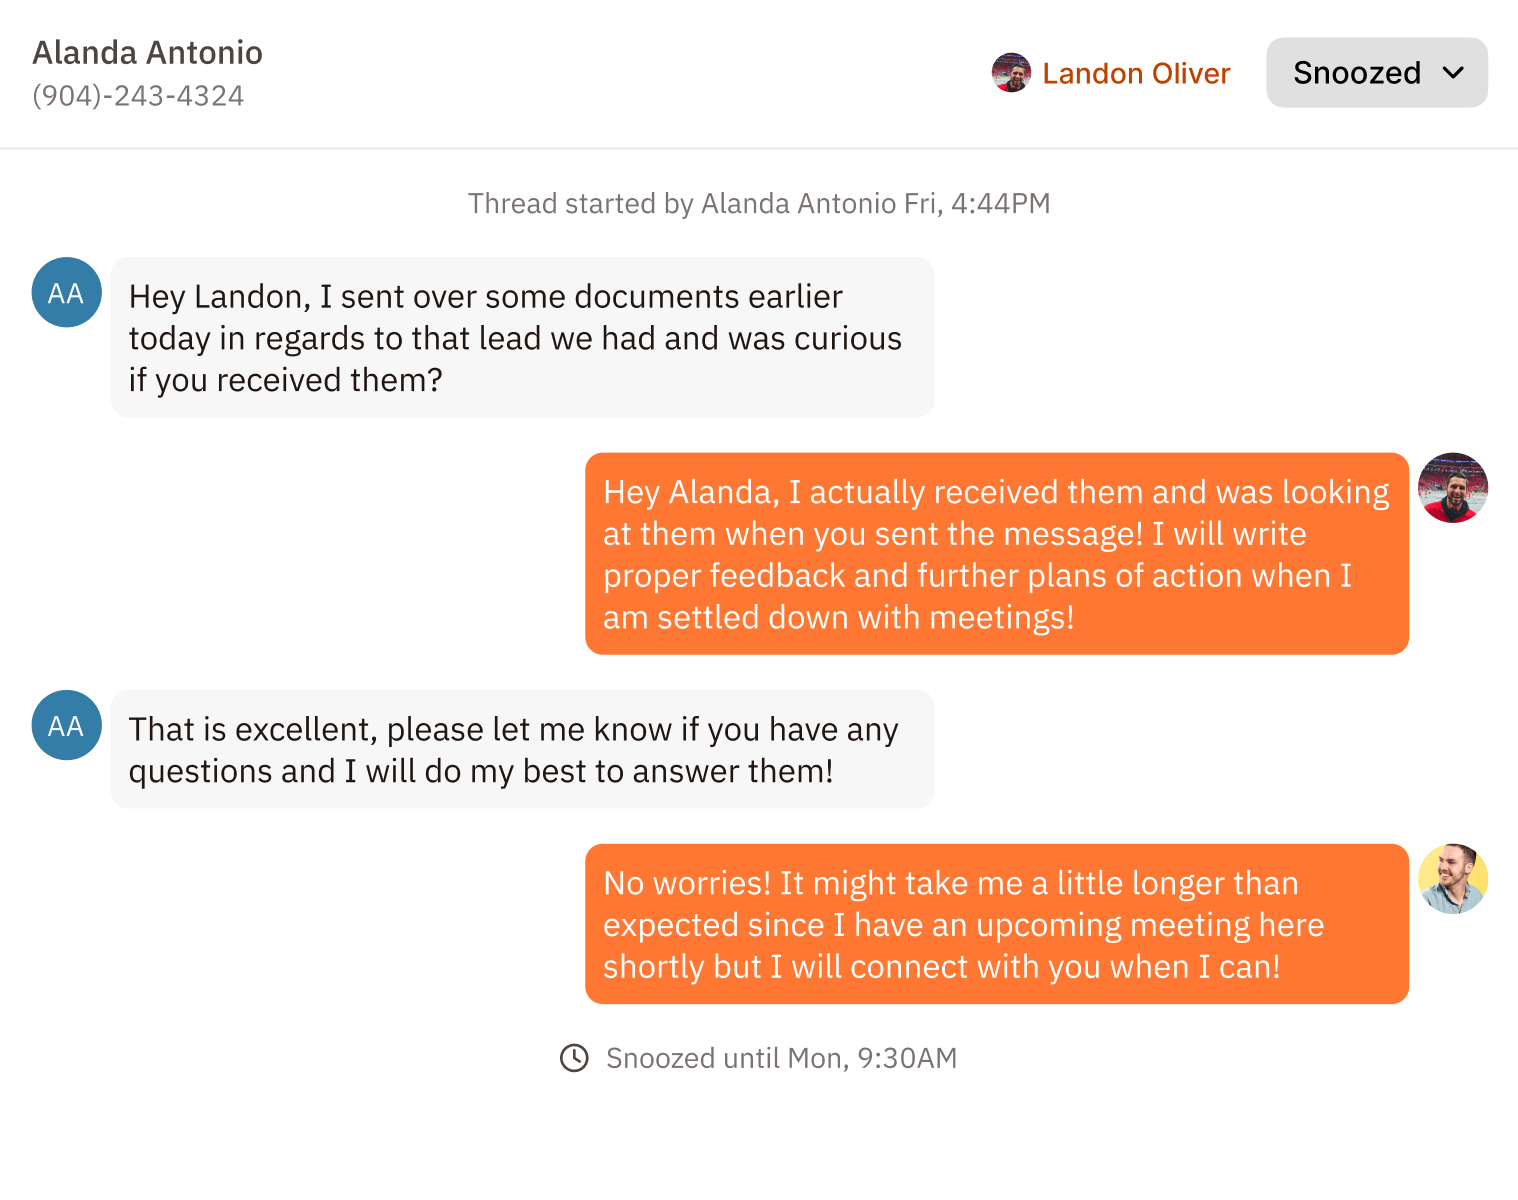Click the AA avatar on Alanda's second message
The width and height of the screenshot is (1518, 1200).
[66, 725]
